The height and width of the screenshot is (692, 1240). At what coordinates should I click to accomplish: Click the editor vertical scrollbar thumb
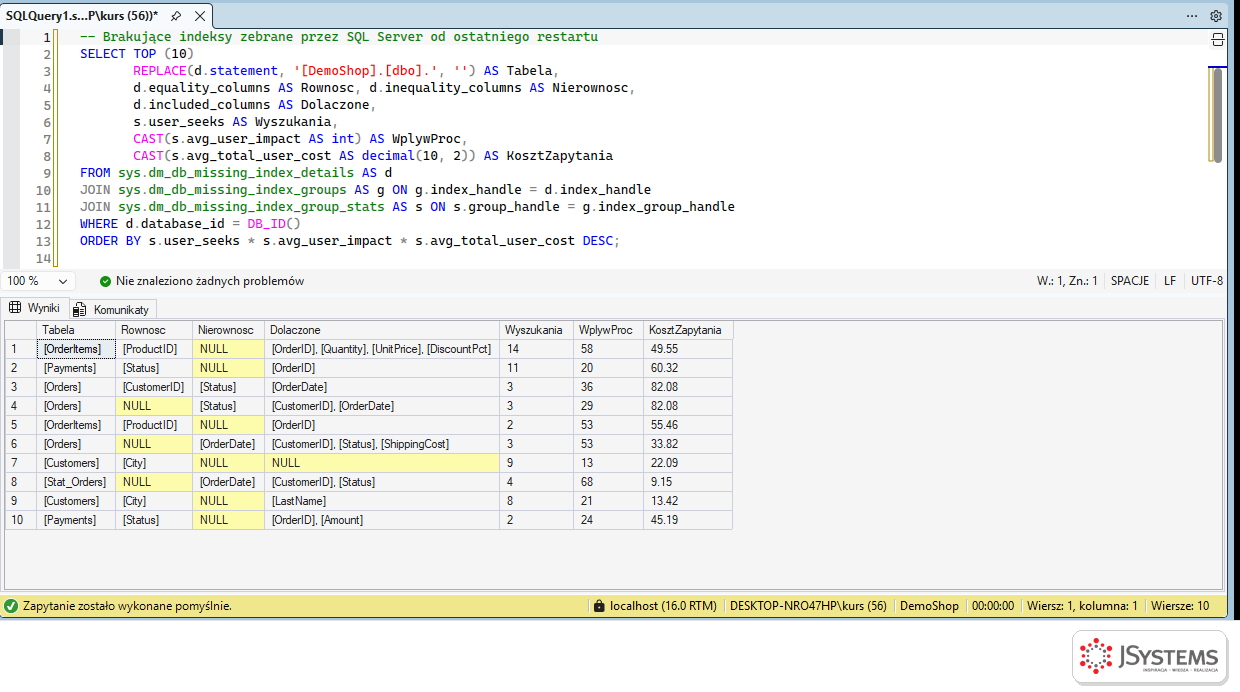pyautogui.click(x=1217, y=114)
